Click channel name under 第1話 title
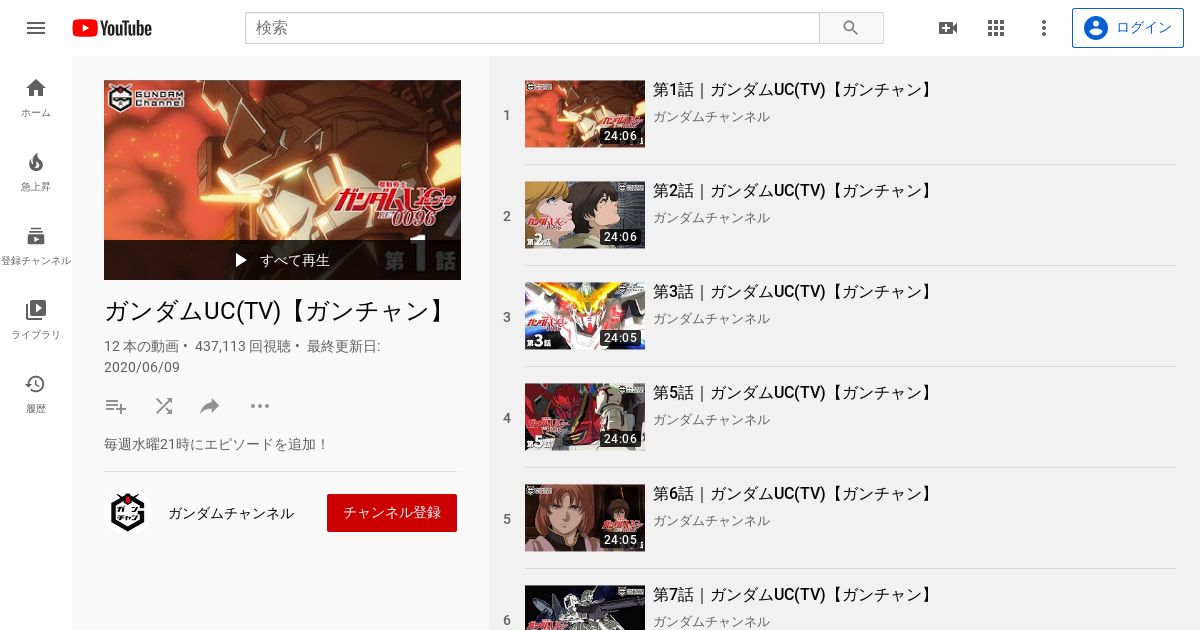Image resolution: width=1200 pixels, height=630 pixels. coord(711,117)
